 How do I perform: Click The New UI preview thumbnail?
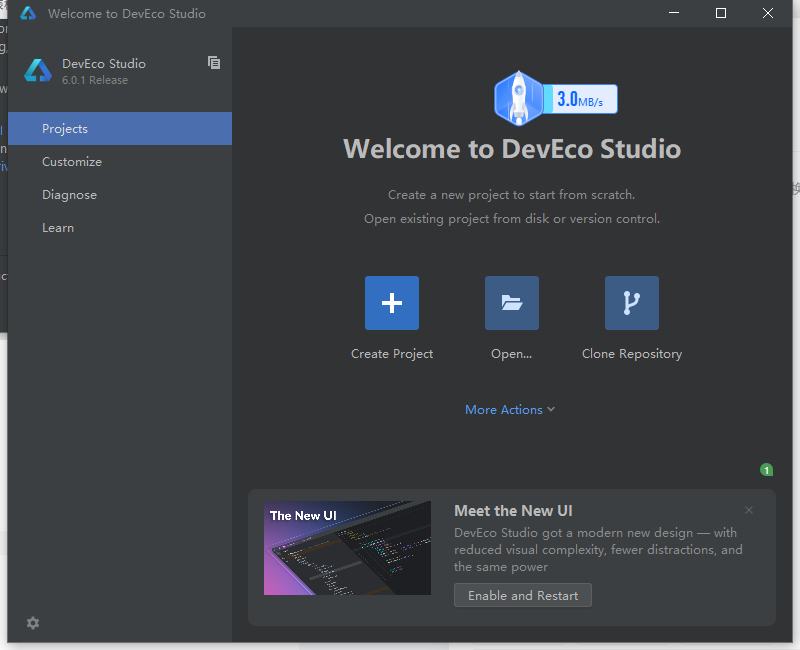click(347, 547)
